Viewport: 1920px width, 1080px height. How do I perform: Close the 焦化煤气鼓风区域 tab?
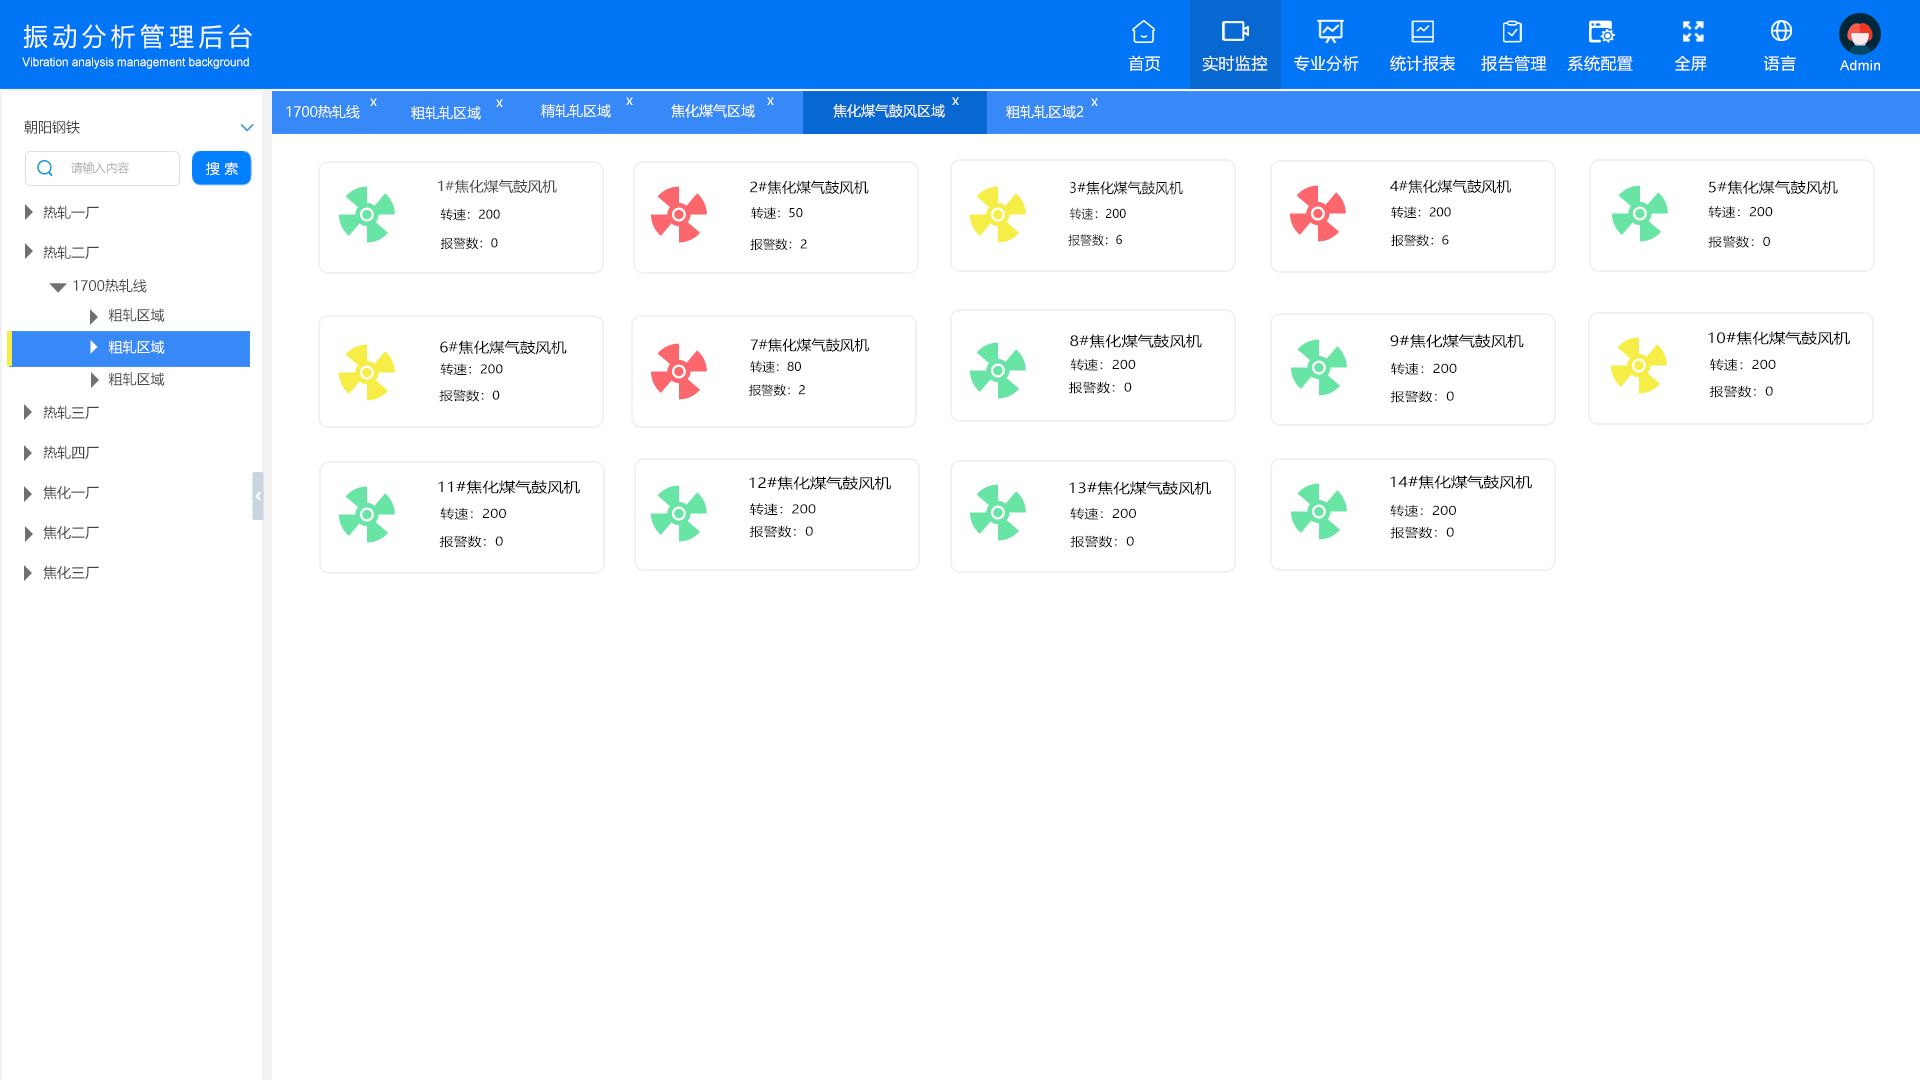point(955,101)
